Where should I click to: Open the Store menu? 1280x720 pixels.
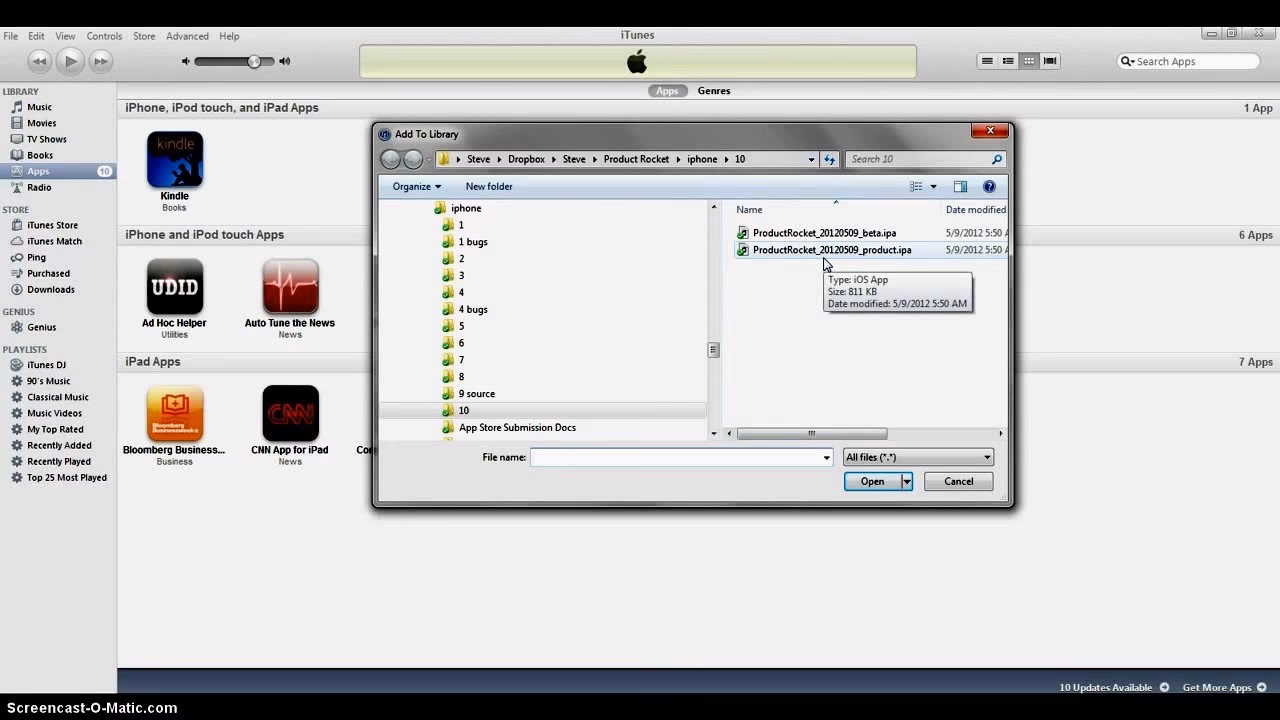point(144,35)
